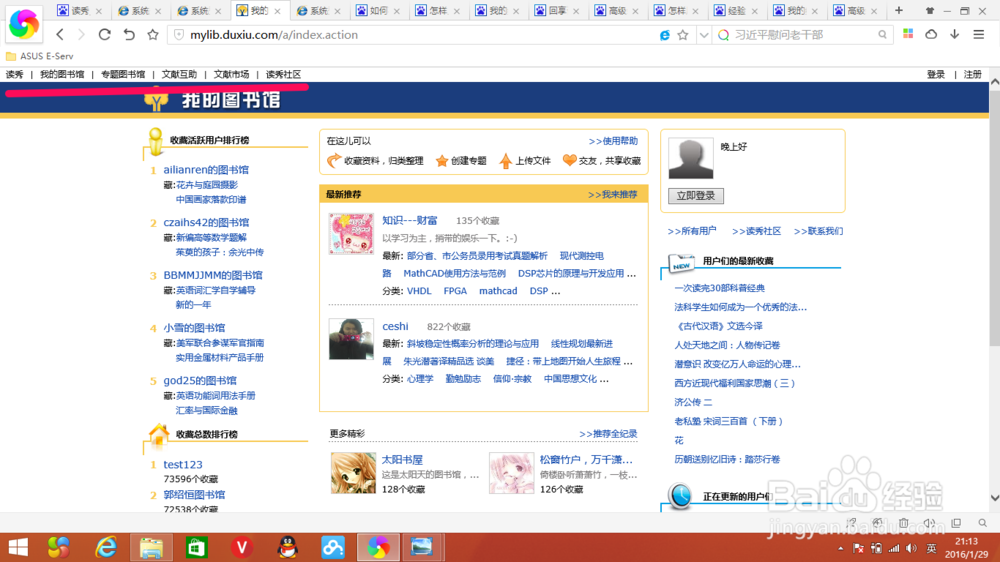This screenshot has height=562, width=1000.
Task: Open the address bar dropdown arrow
Action: (703, 35)
